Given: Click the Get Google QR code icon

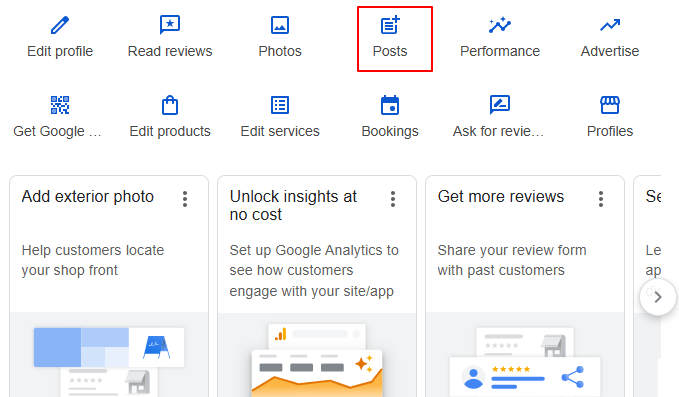Looking at the screenshot, I should coord(60,105).
